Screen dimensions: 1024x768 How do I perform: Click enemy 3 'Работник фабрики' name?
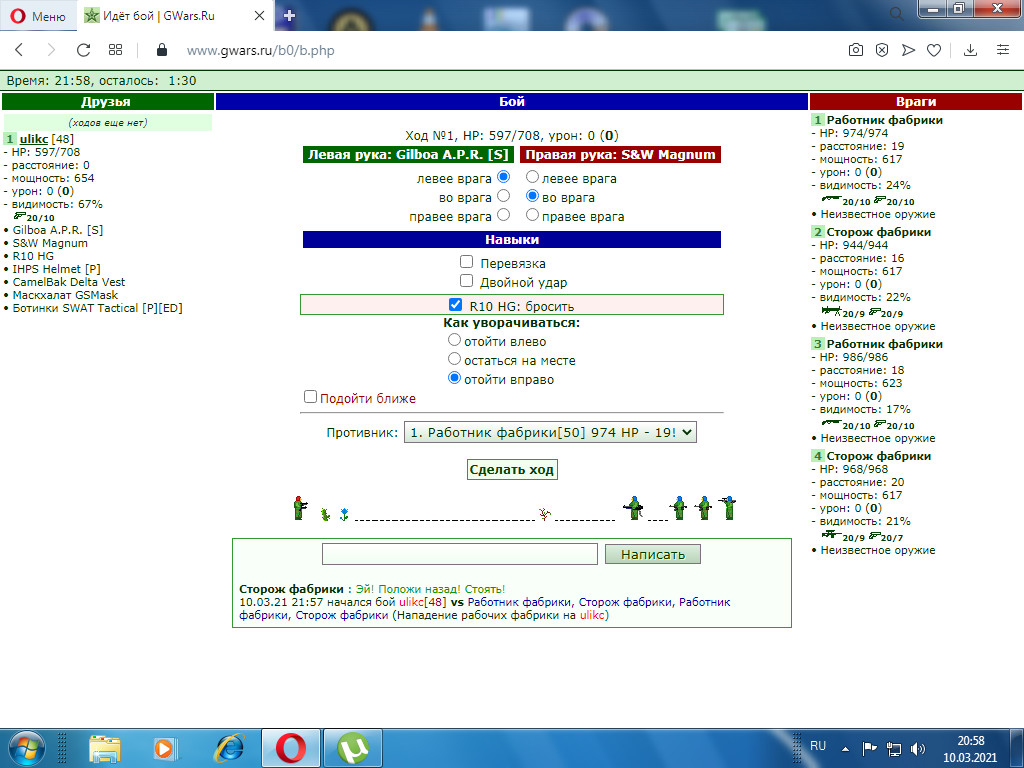pyautogui.click(x=884, y=344)
